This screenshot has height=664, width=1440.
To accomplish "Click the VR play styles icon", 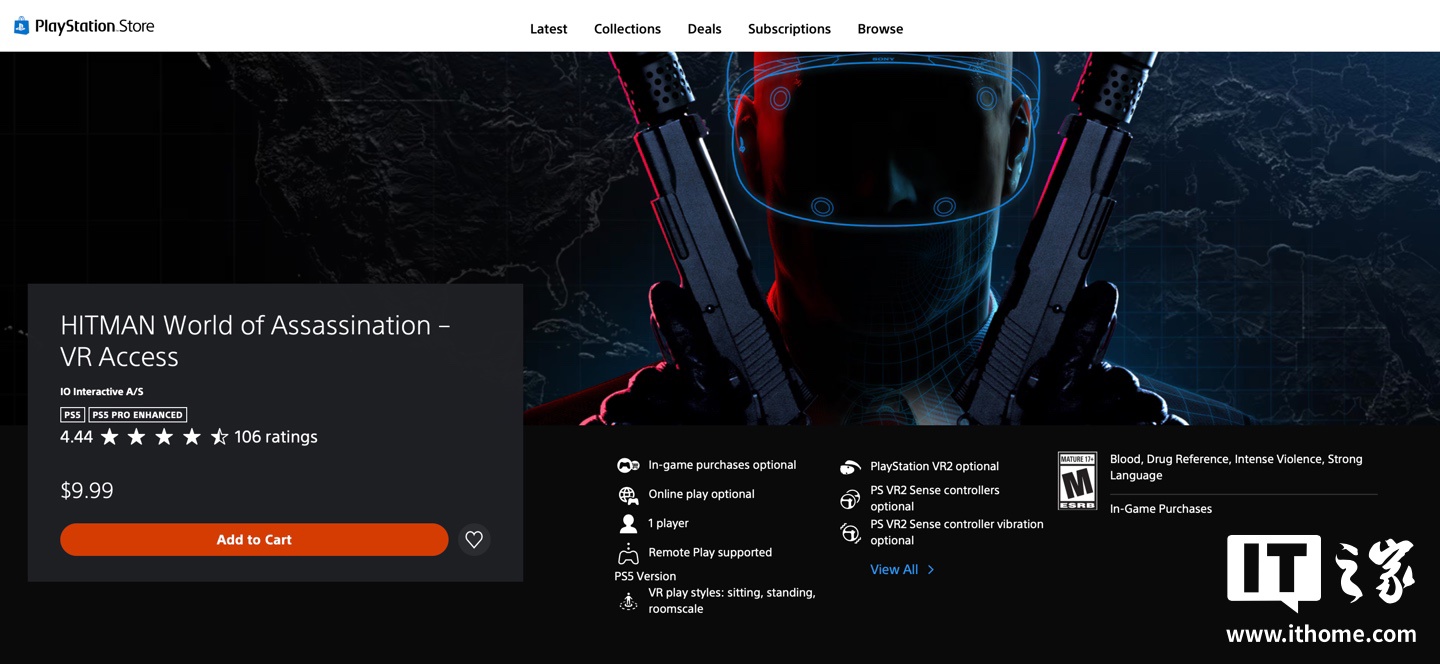I will click(628, 601).
